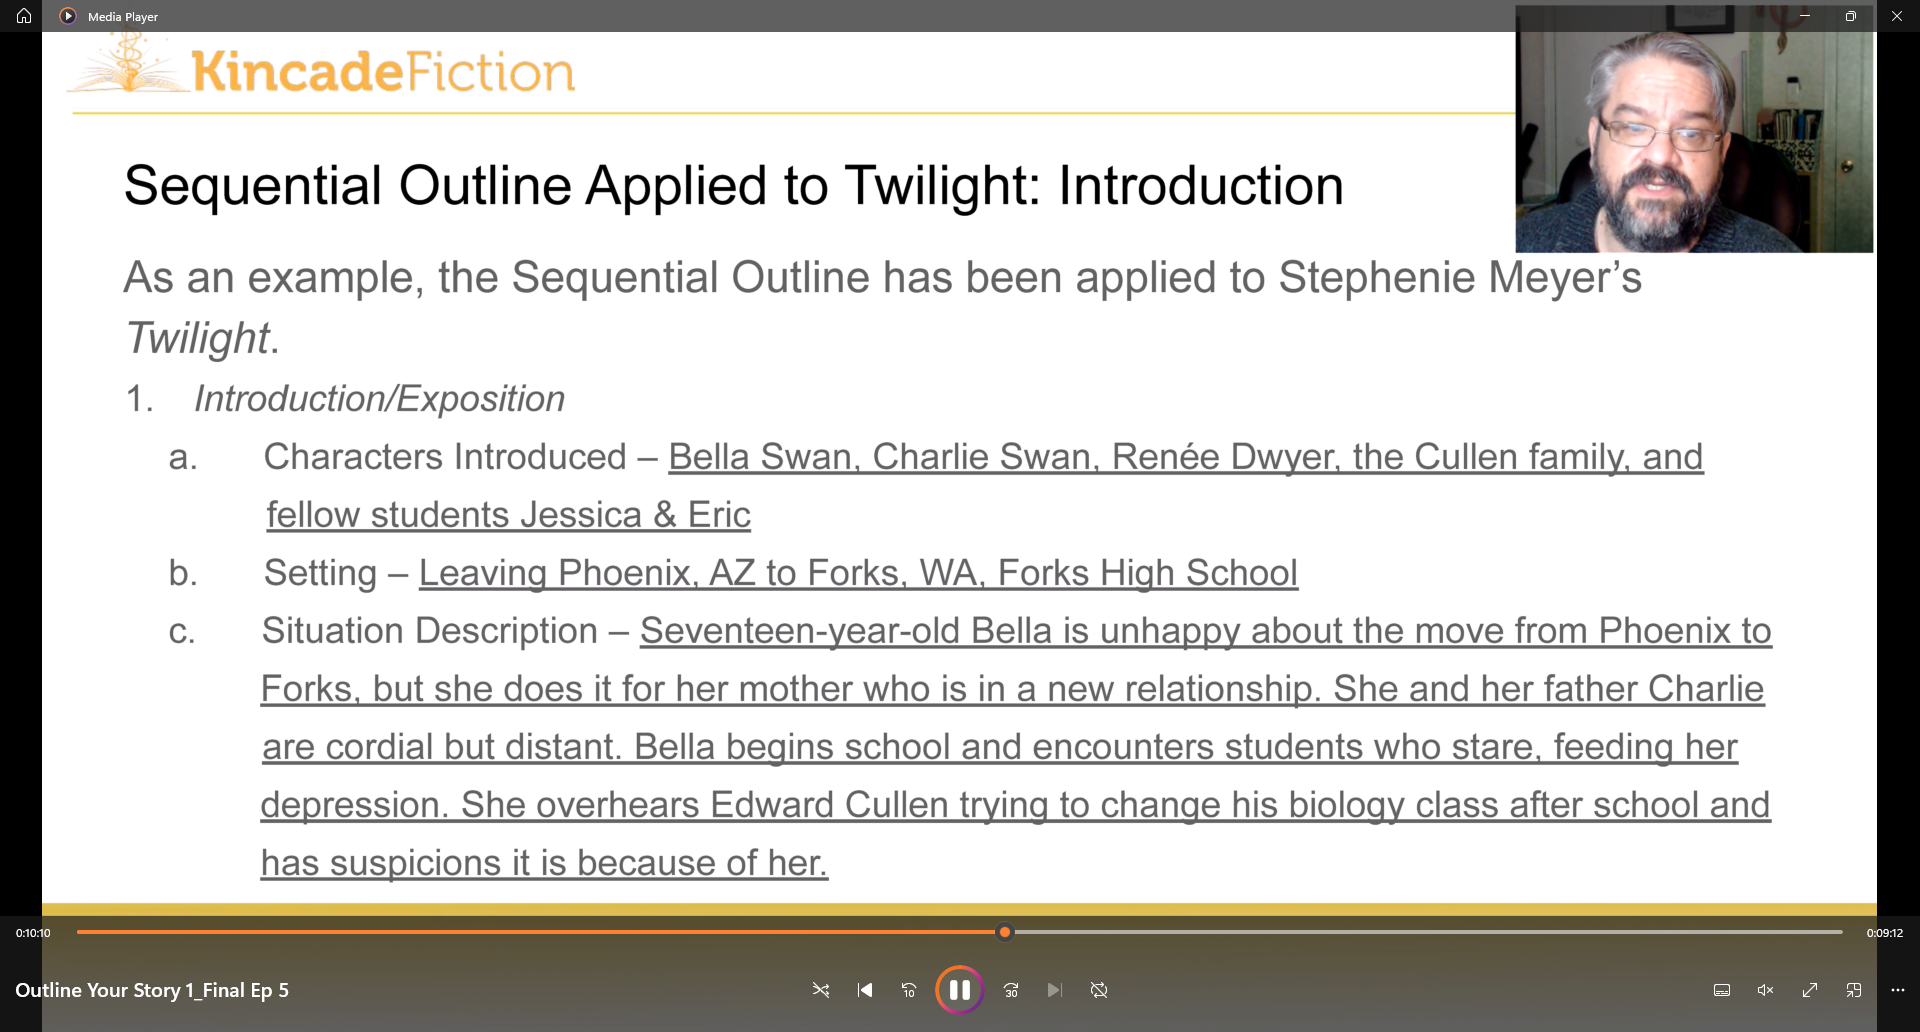Viewport: 1920px width, 1032px height.
Task: Restore down the Media Player window
Action: (1851, 16)
